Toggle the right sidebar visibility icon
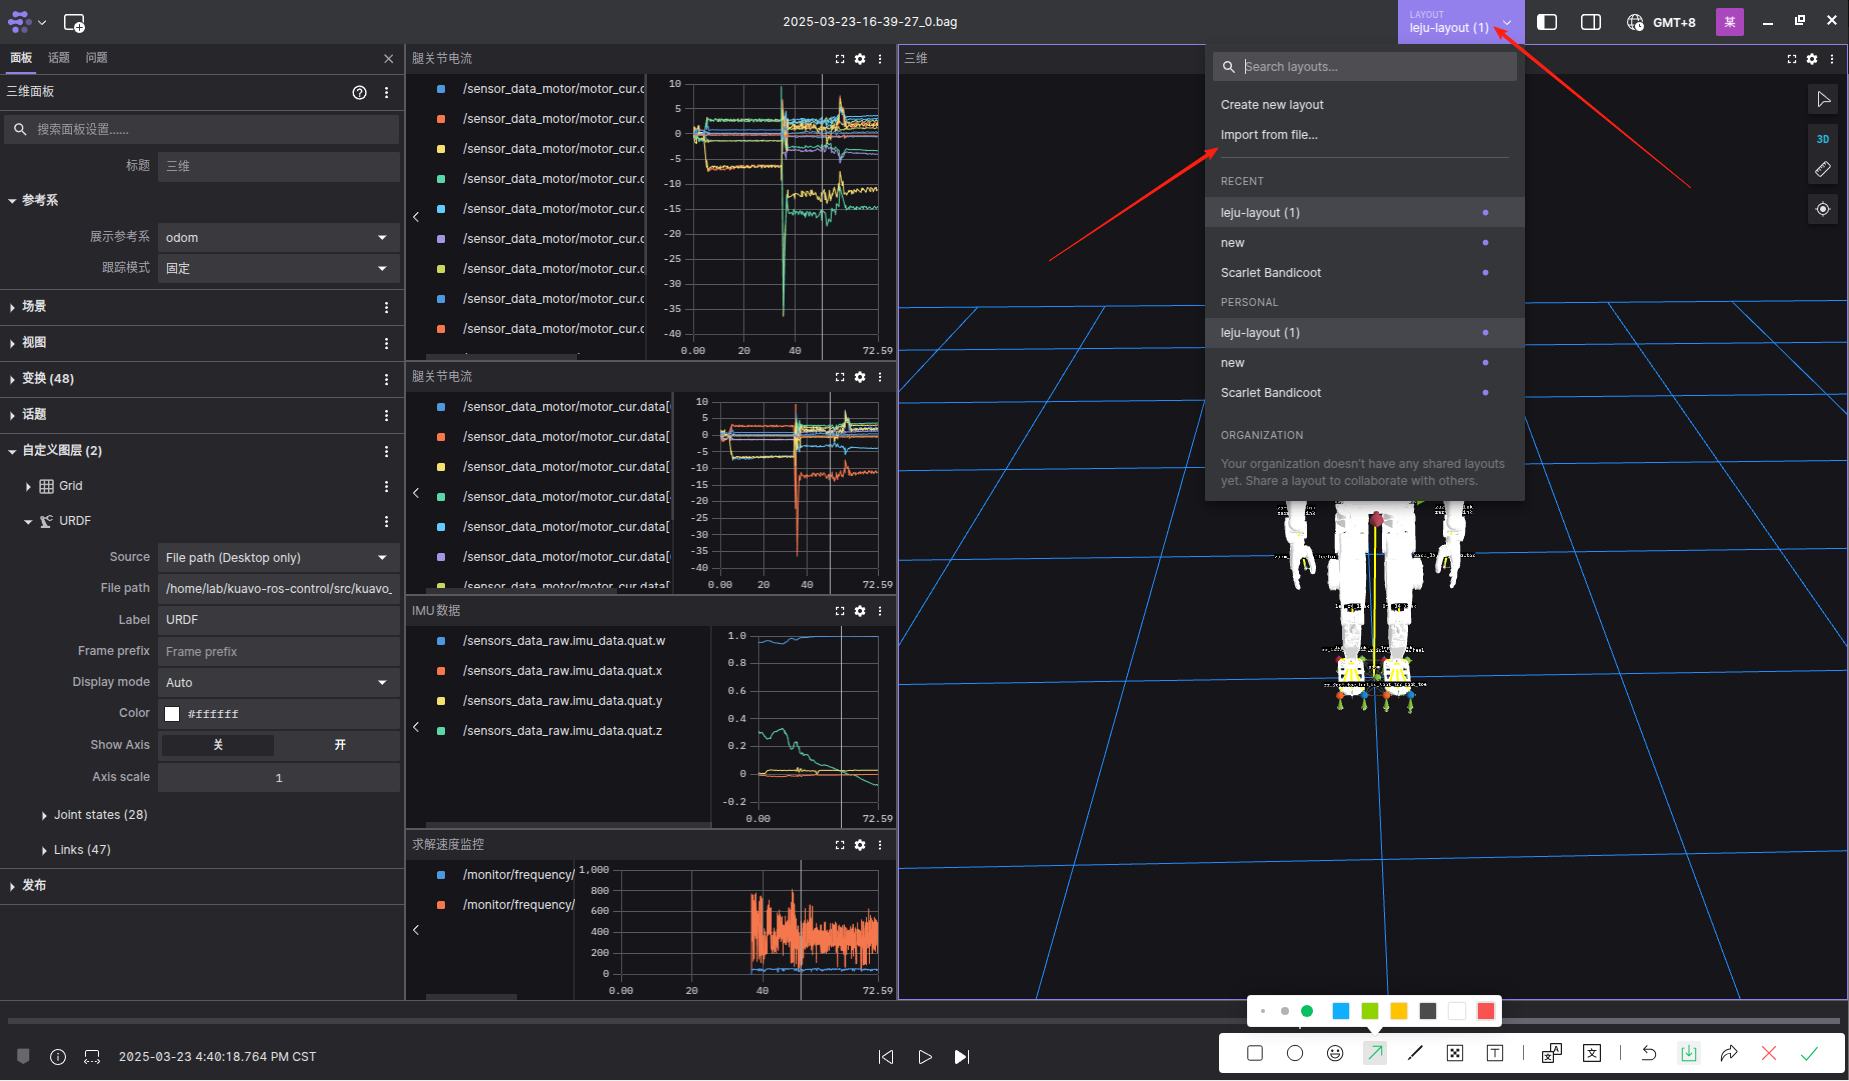Image resolution: width=1849 pixels, height=1081 pixels. click(x=1590, y=22)
